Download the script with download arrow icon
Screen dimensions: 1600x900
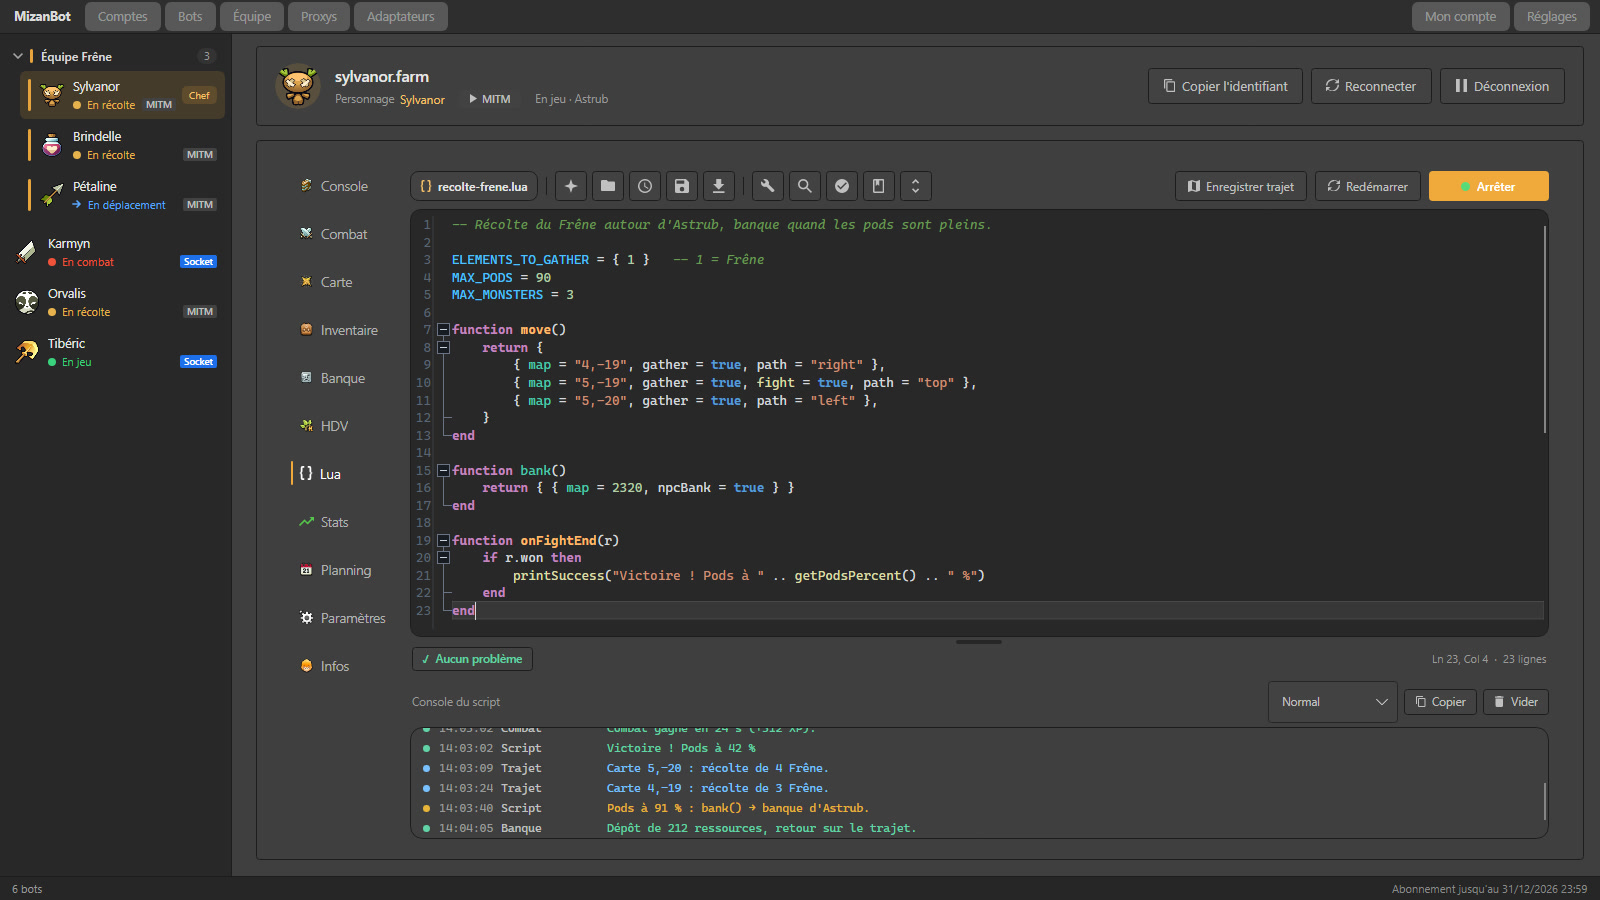coord(719,186)
